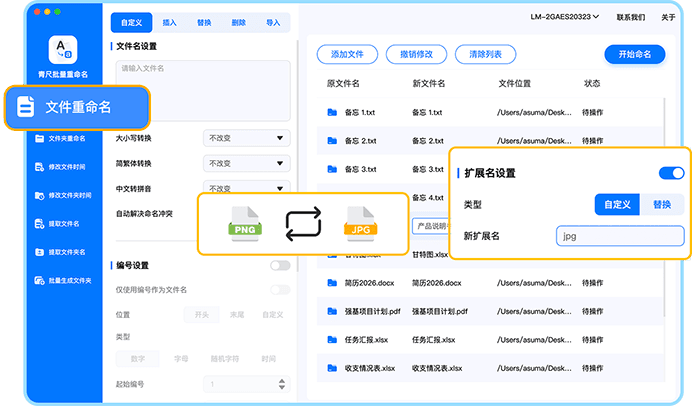This screenshot has width=699, height=406.
Task: Toggle the 扩展名设置 switch off
Action: point(671,173)
